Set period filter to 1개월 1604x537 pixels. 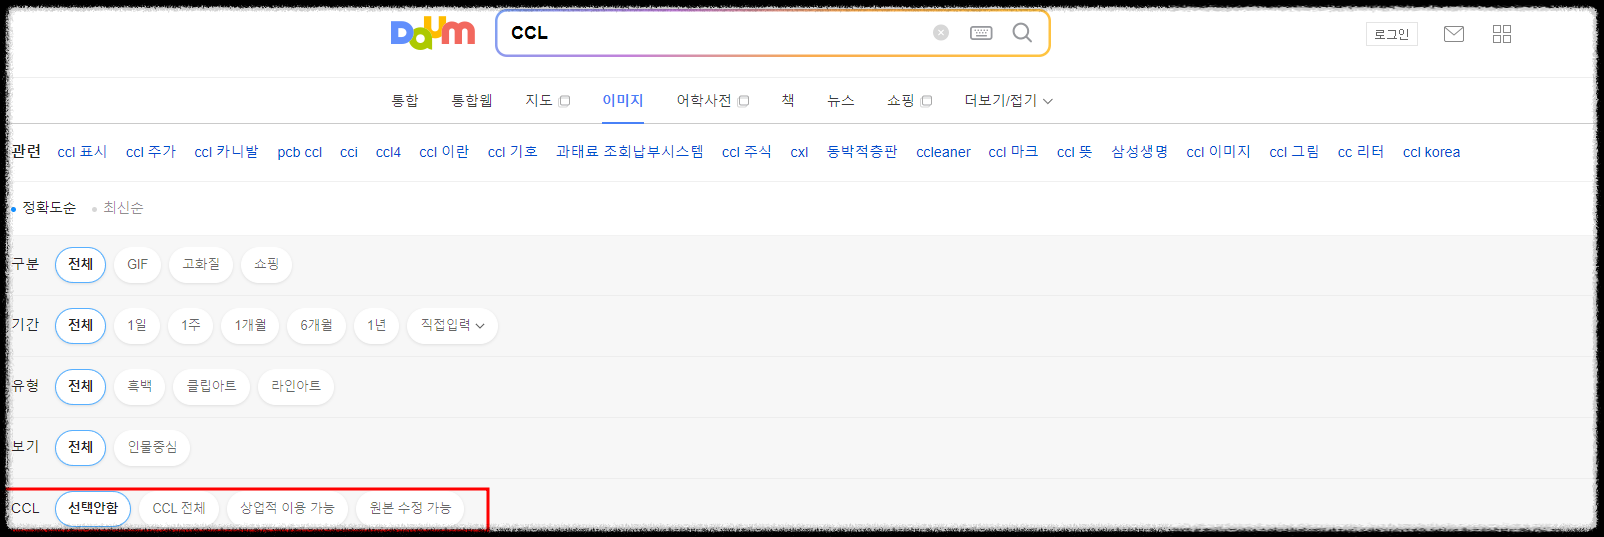click(250, 326)
